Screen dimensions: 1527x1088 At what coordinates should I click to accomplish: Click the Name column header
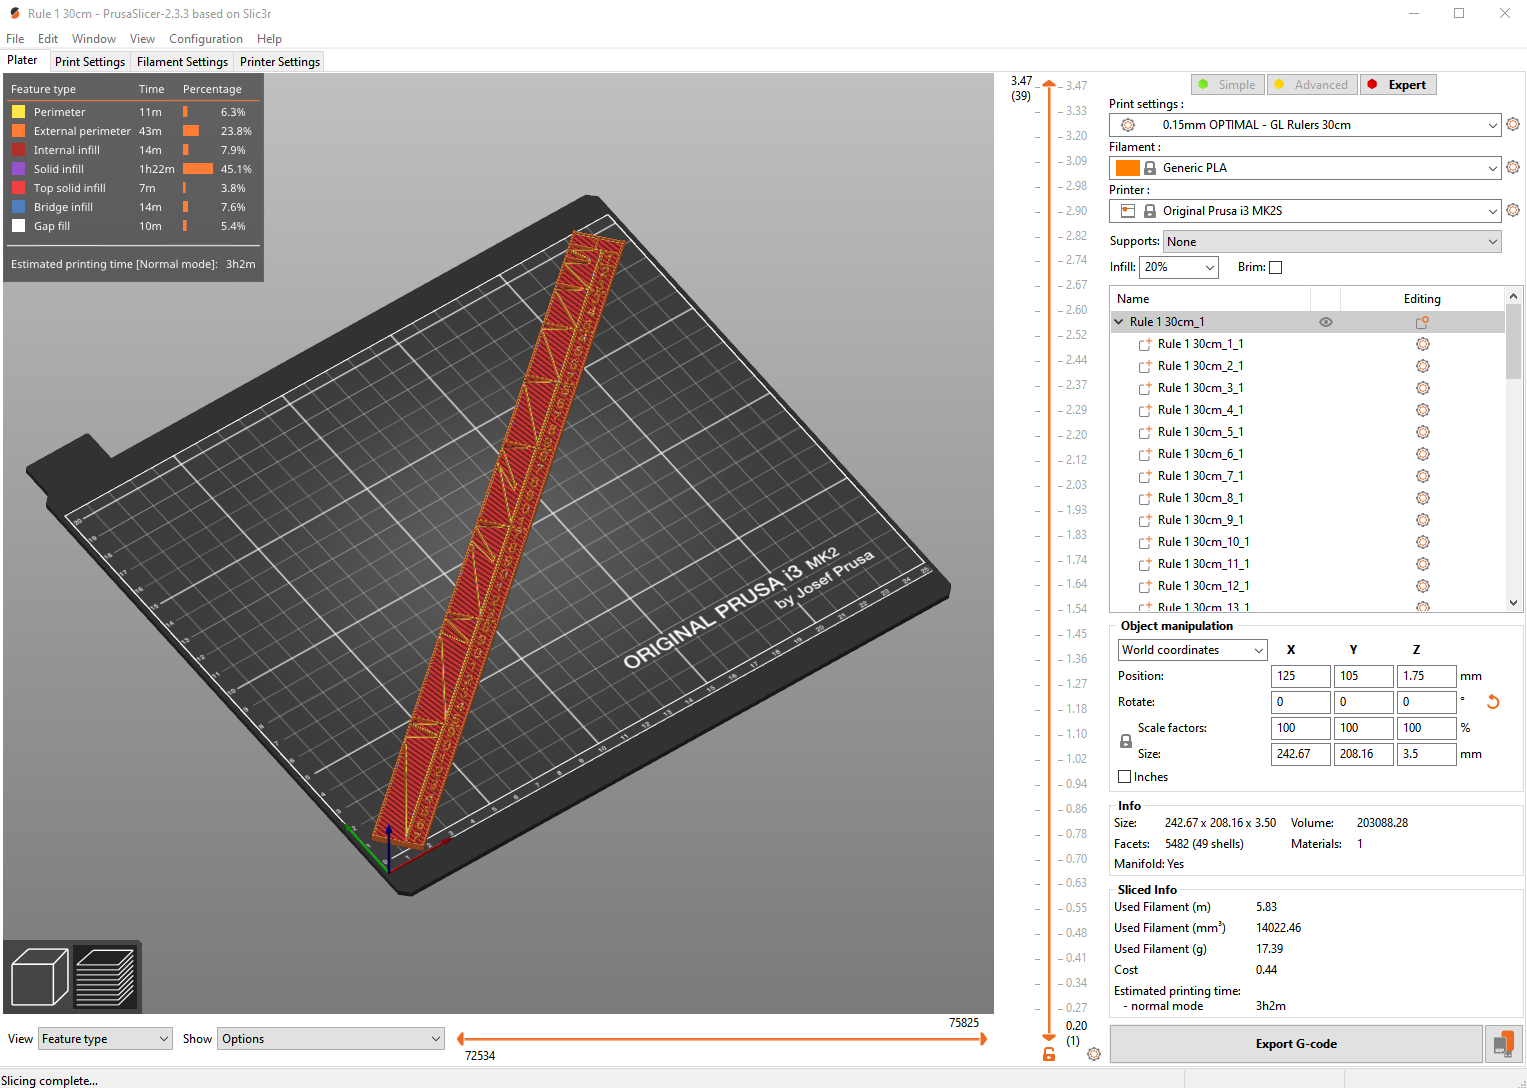pos(1210,299)
